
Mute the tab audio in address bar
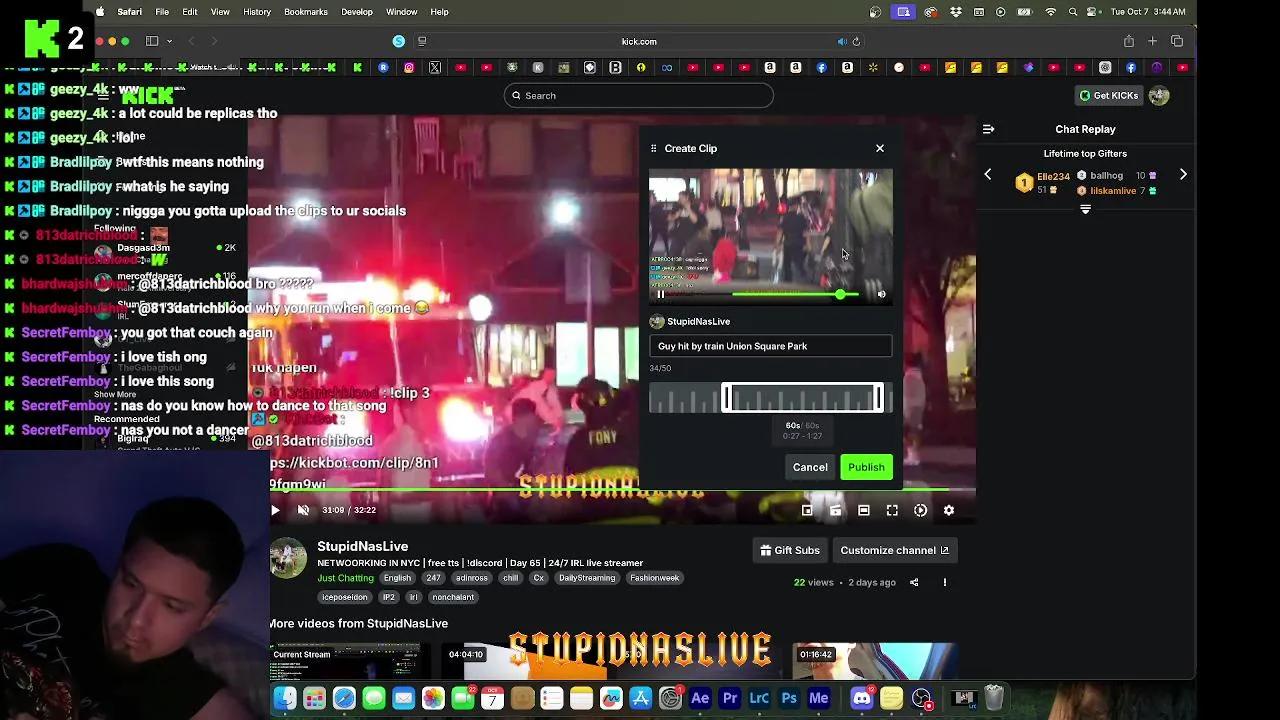(x=842, y=42)
